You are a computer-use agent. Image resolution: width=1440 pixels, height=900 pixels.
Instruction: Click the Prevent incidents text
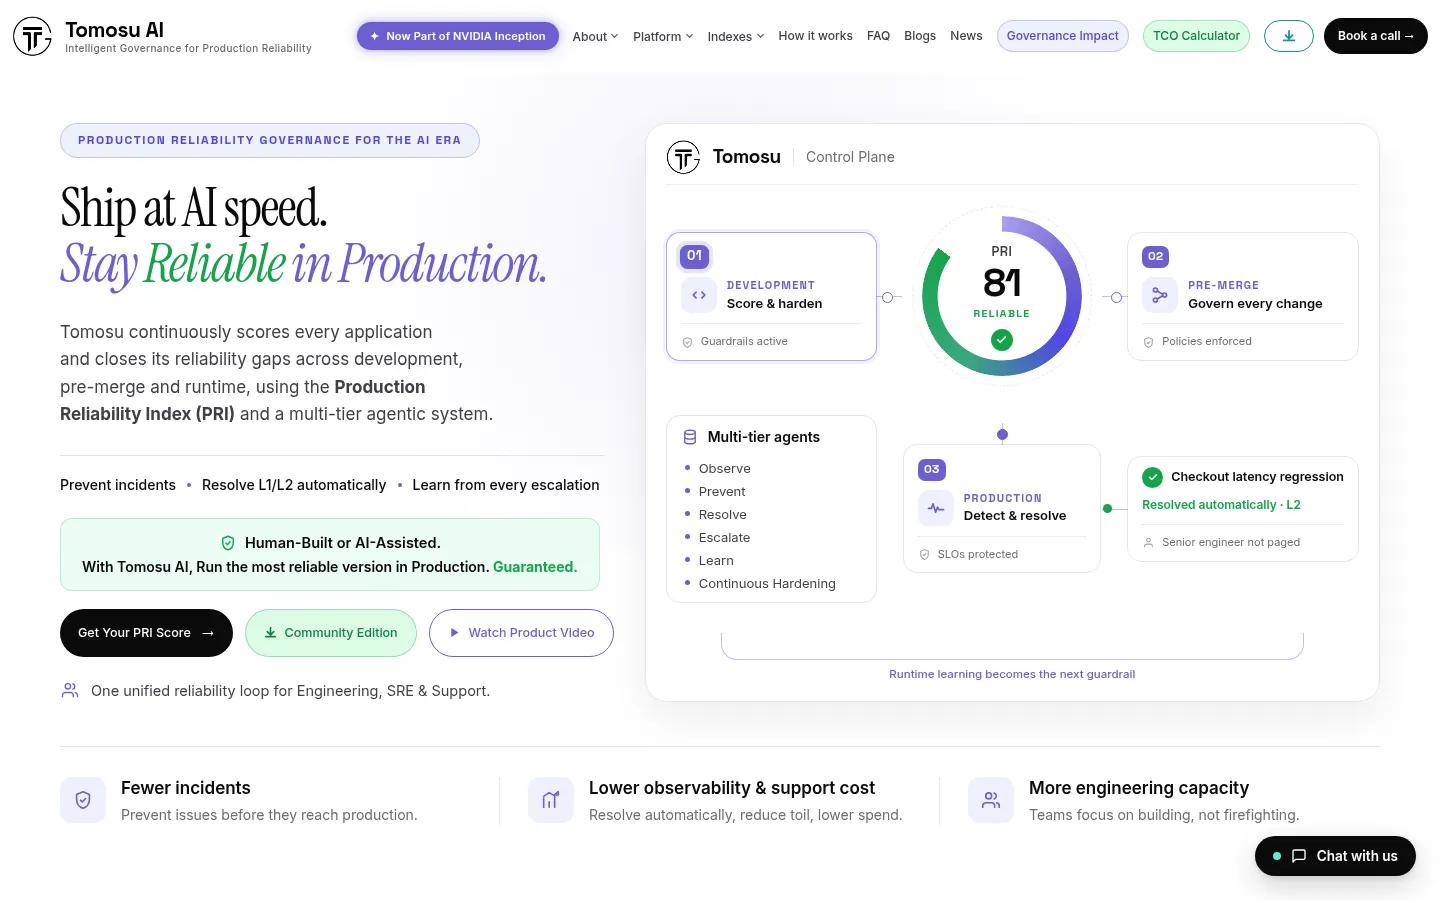pyautogui.click(x=118, y=485)
